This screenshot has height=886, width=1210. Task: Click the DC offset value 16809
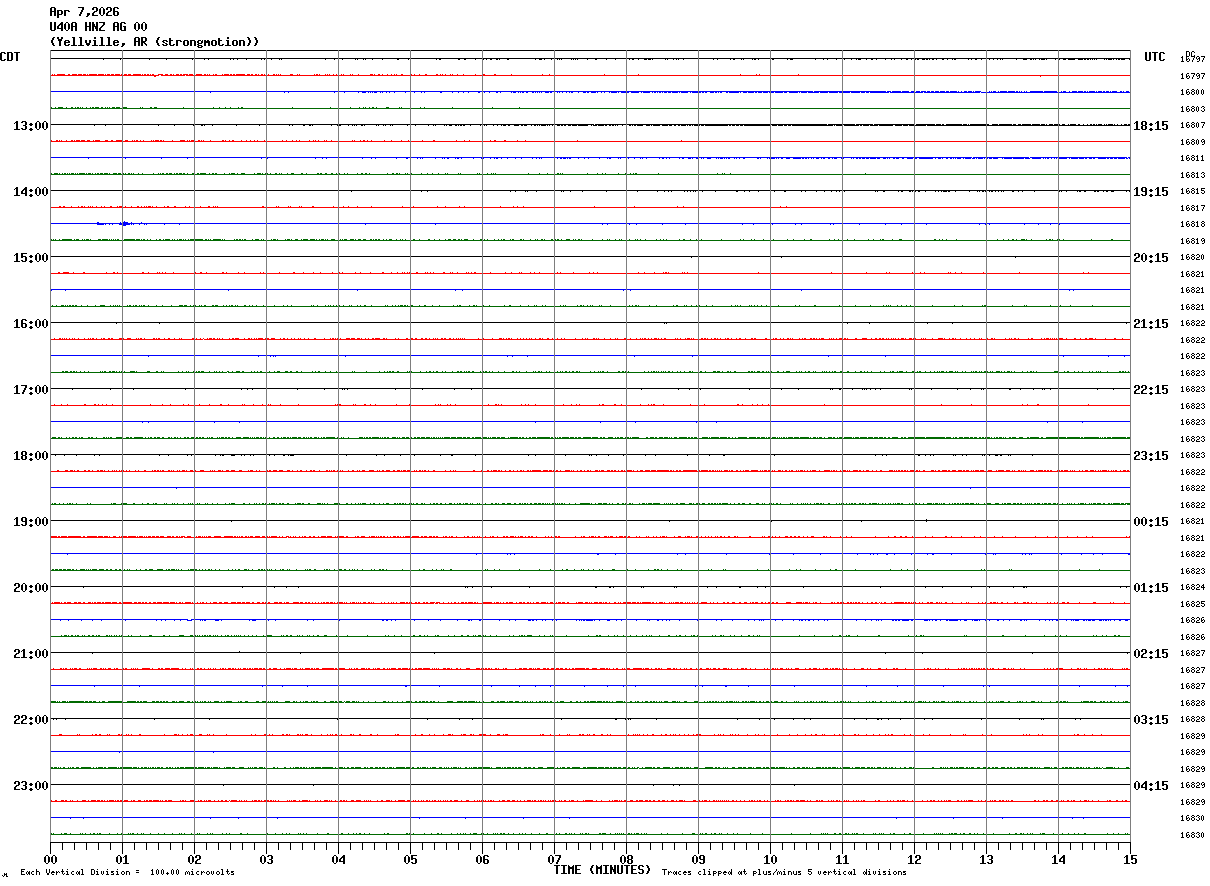(1192, 143)
